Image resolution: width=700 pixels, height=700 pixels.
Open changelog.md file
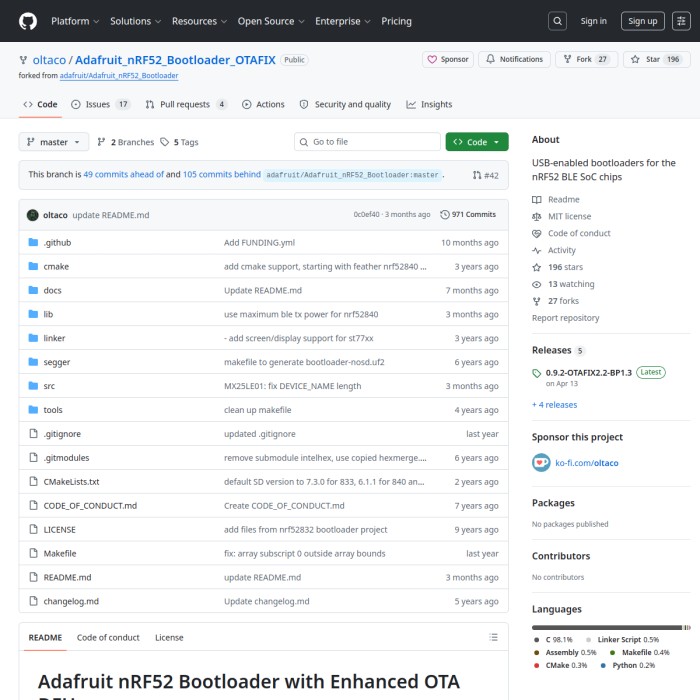[x=71, y=601]
